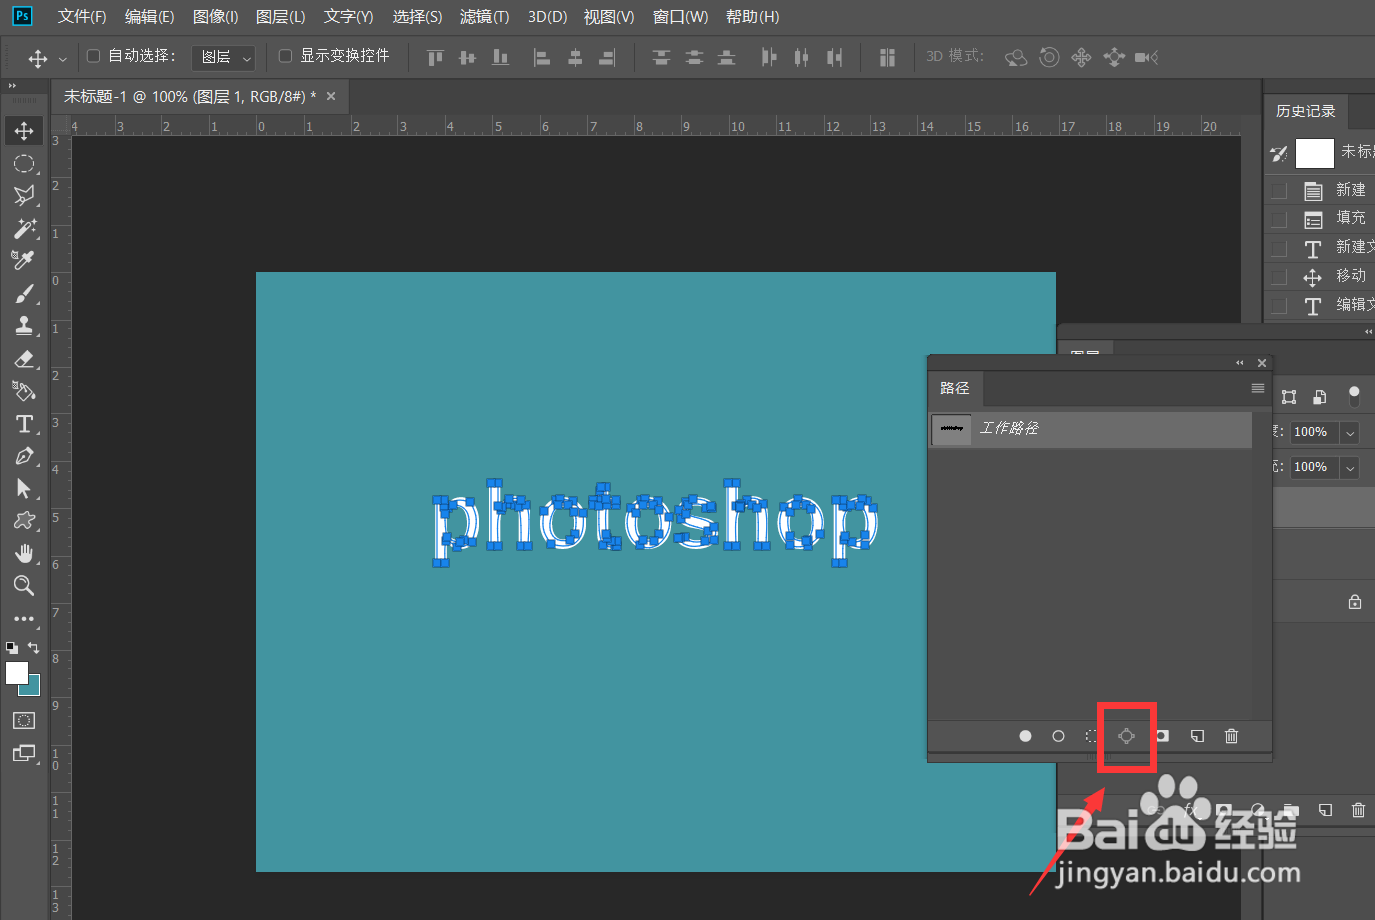Swap foreground and background colors
The width and height of the screenshot is (1375, 920).
point(34,647)
